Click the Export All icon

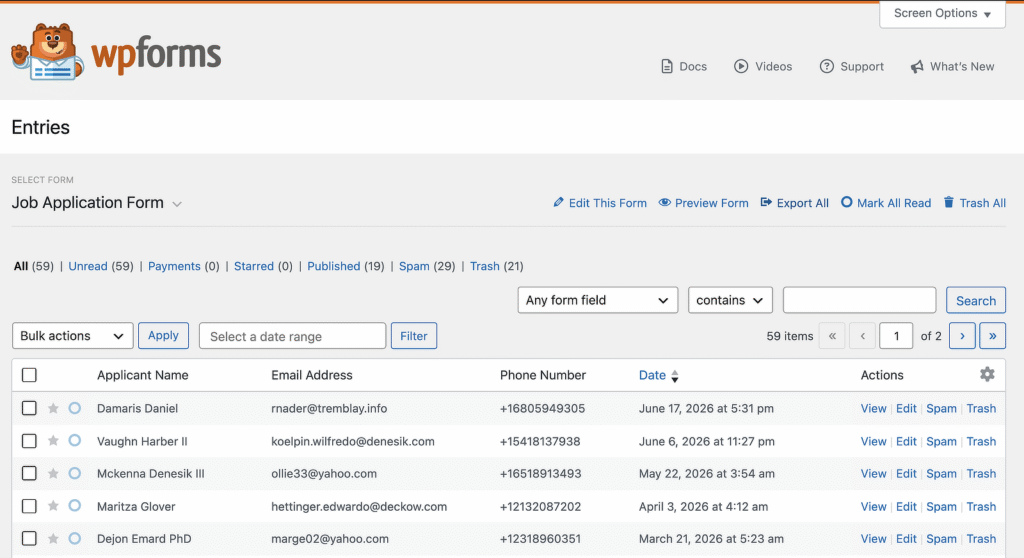(766, 203)
